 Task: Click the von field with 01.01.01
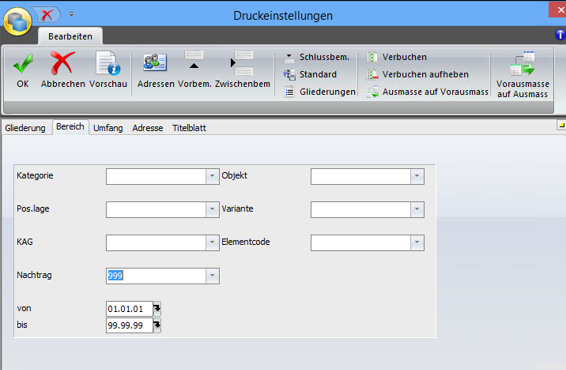point(130,309)
